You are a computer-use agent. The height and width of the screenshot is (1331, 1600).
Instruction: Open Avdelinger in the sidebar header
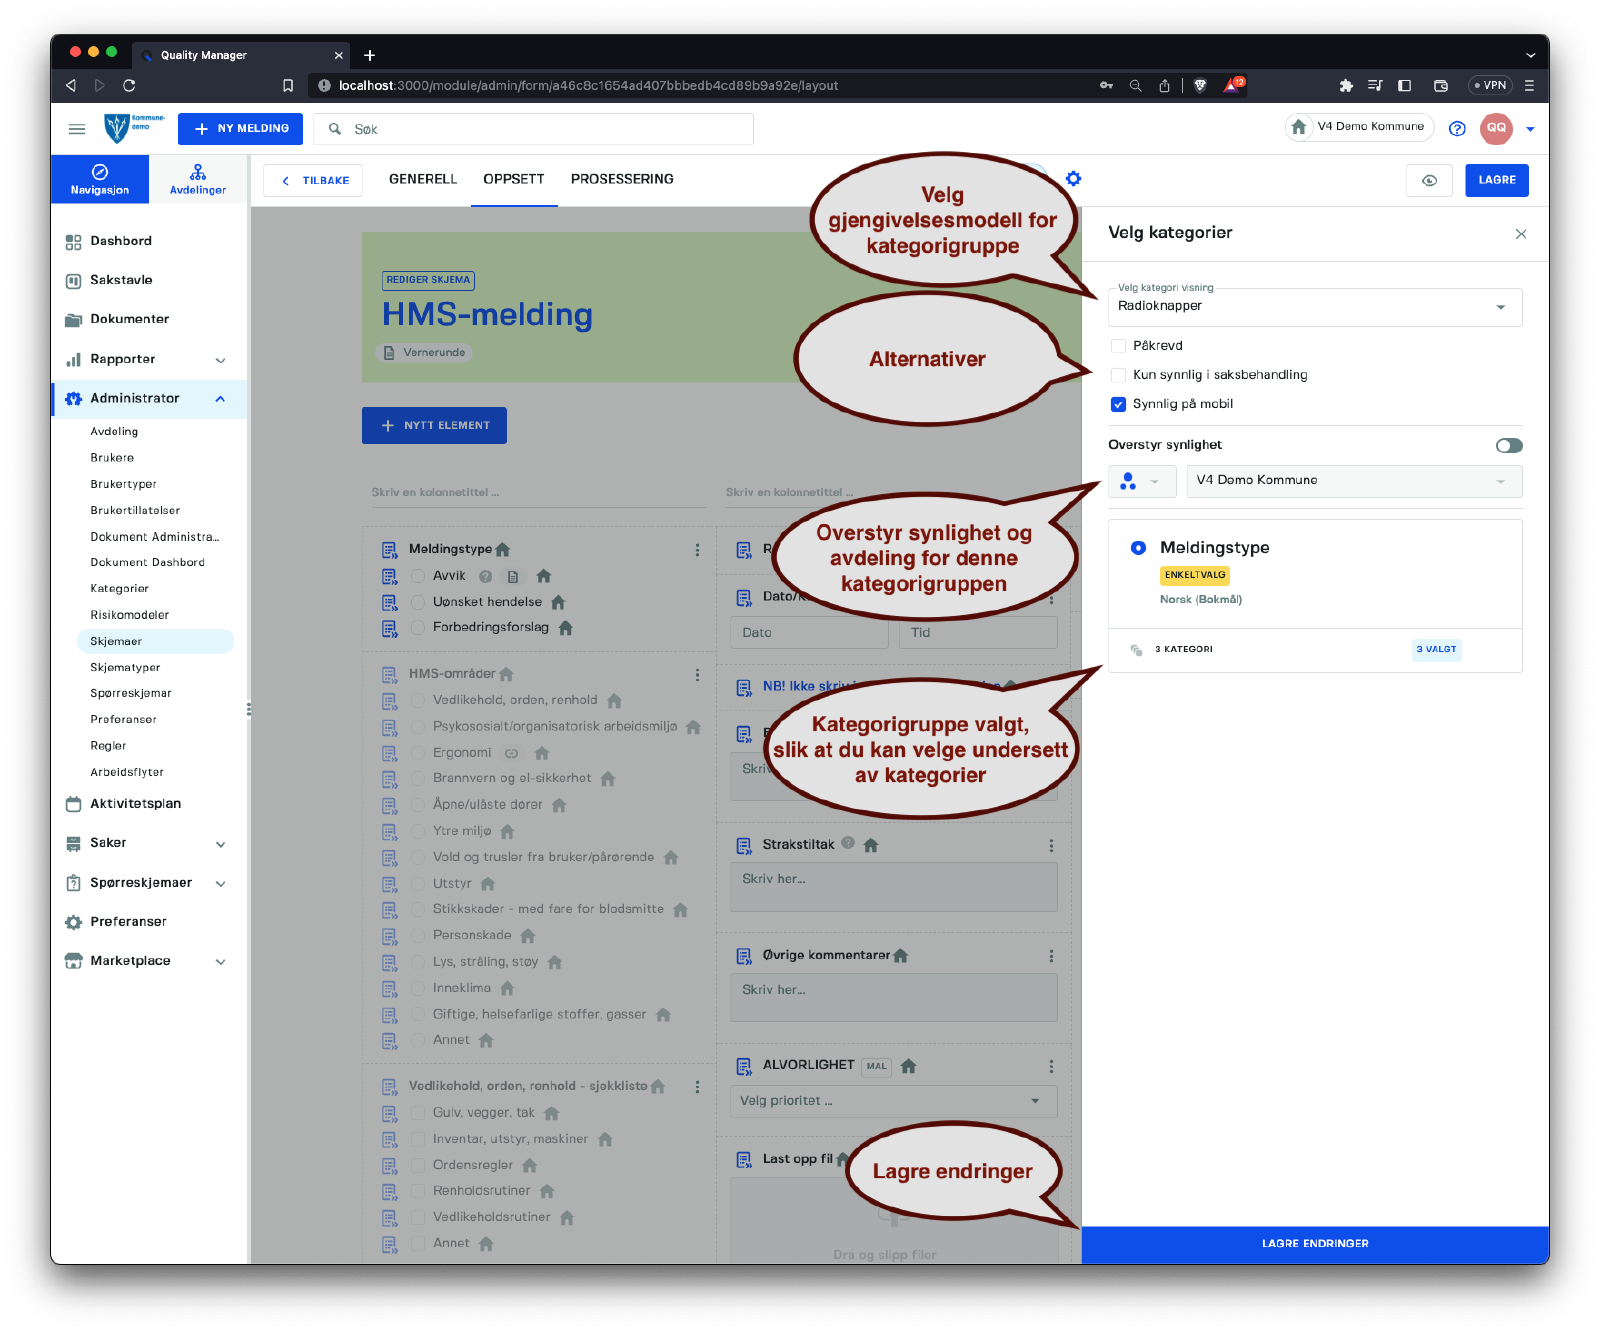coord(198,179)
